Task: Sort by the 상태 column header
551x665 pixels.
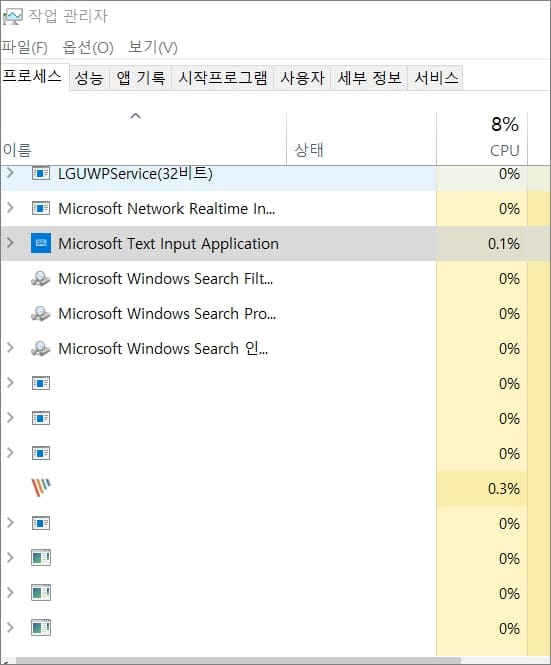Action: point(361,138)
